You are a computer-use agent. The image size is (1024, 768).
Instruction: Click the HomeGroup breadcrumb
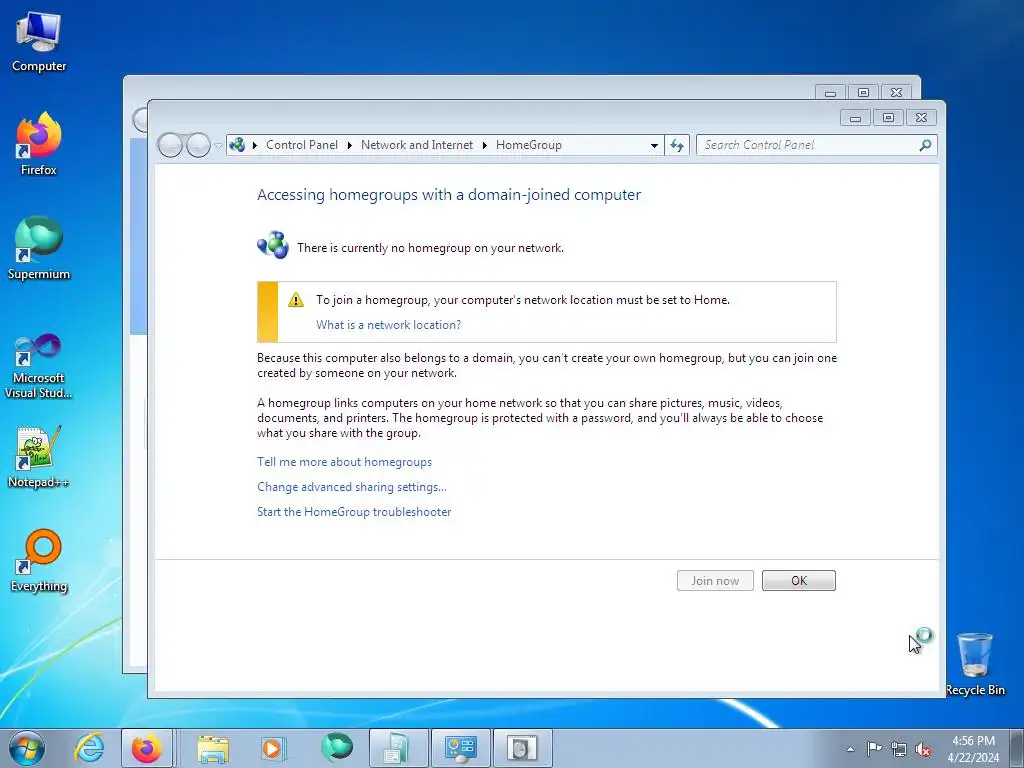[x=528, y=145]
